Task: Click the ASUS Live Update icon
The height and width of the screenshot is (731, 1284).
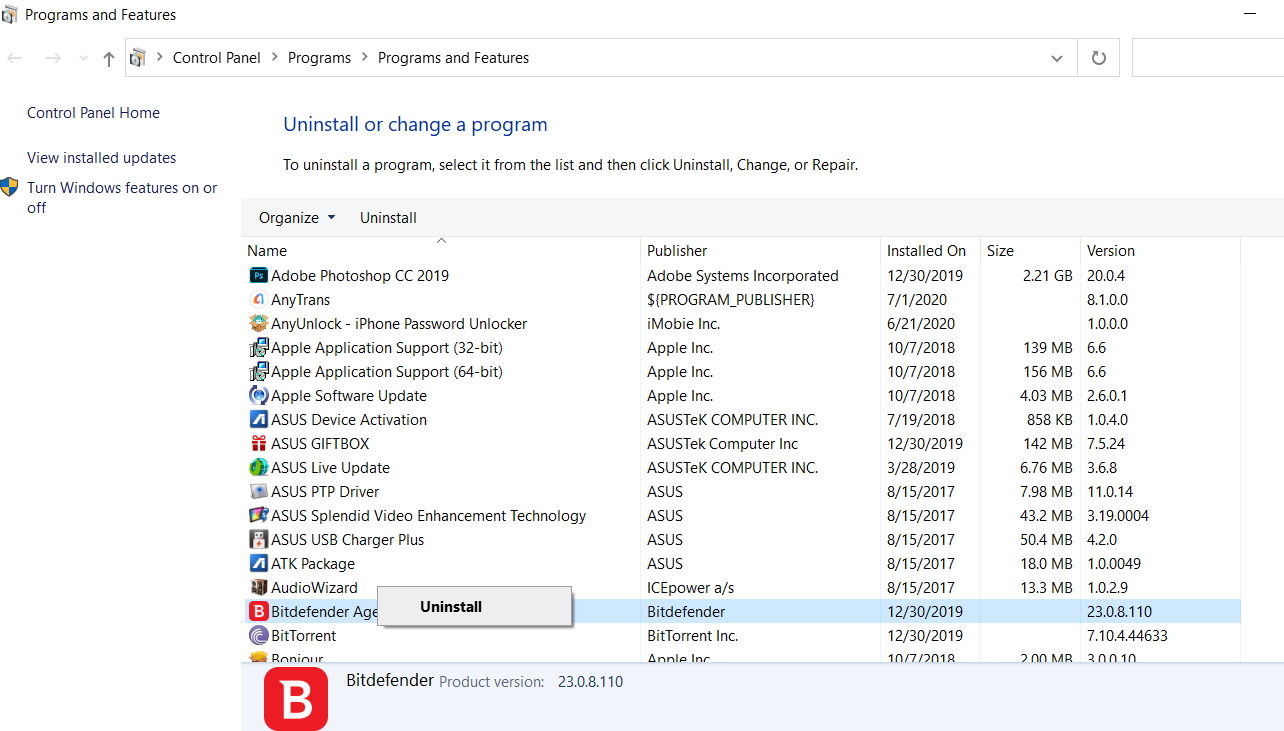Action: (258, 468)
